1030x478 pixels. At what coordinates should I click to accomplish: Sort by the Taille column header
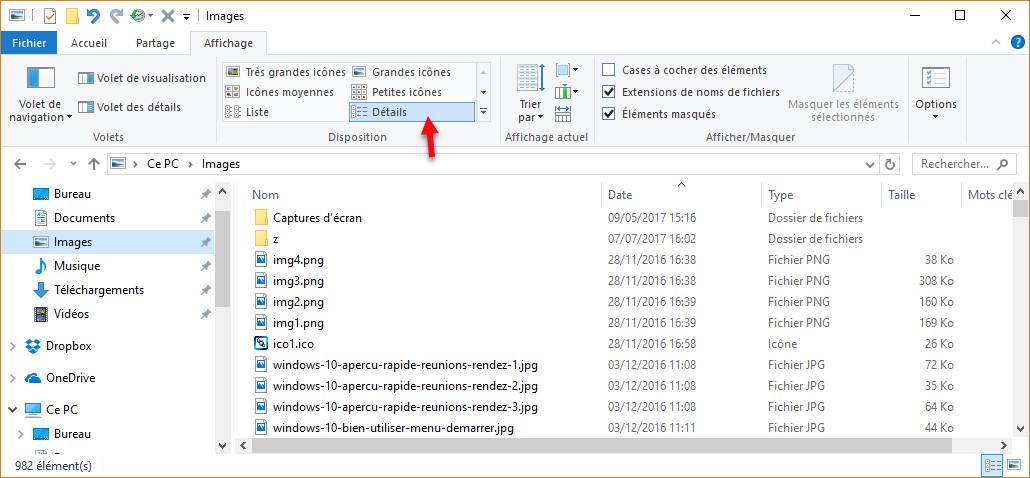coord(902,195)
